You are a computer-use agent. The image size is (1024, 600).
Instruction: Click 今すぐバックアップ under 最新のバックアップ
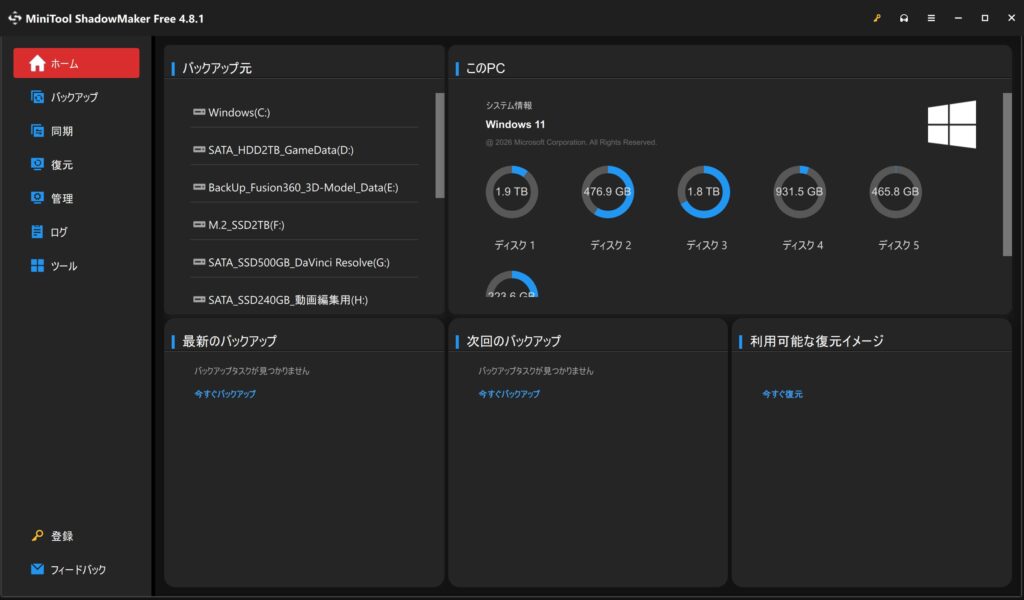225,394
